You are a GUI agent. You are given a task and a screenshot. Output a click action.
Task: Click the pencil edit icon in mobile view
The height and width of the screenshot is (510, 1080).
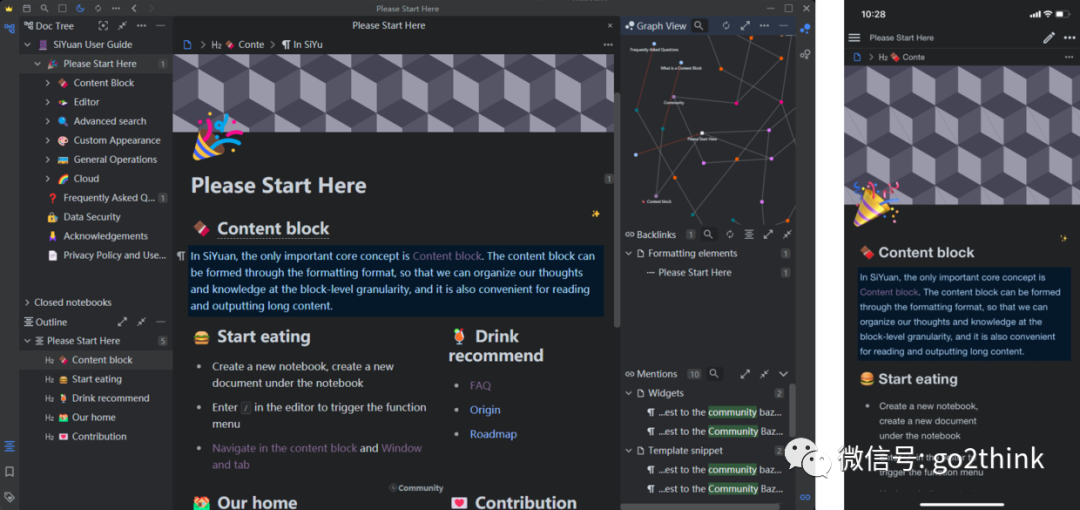pos(1048,38)
